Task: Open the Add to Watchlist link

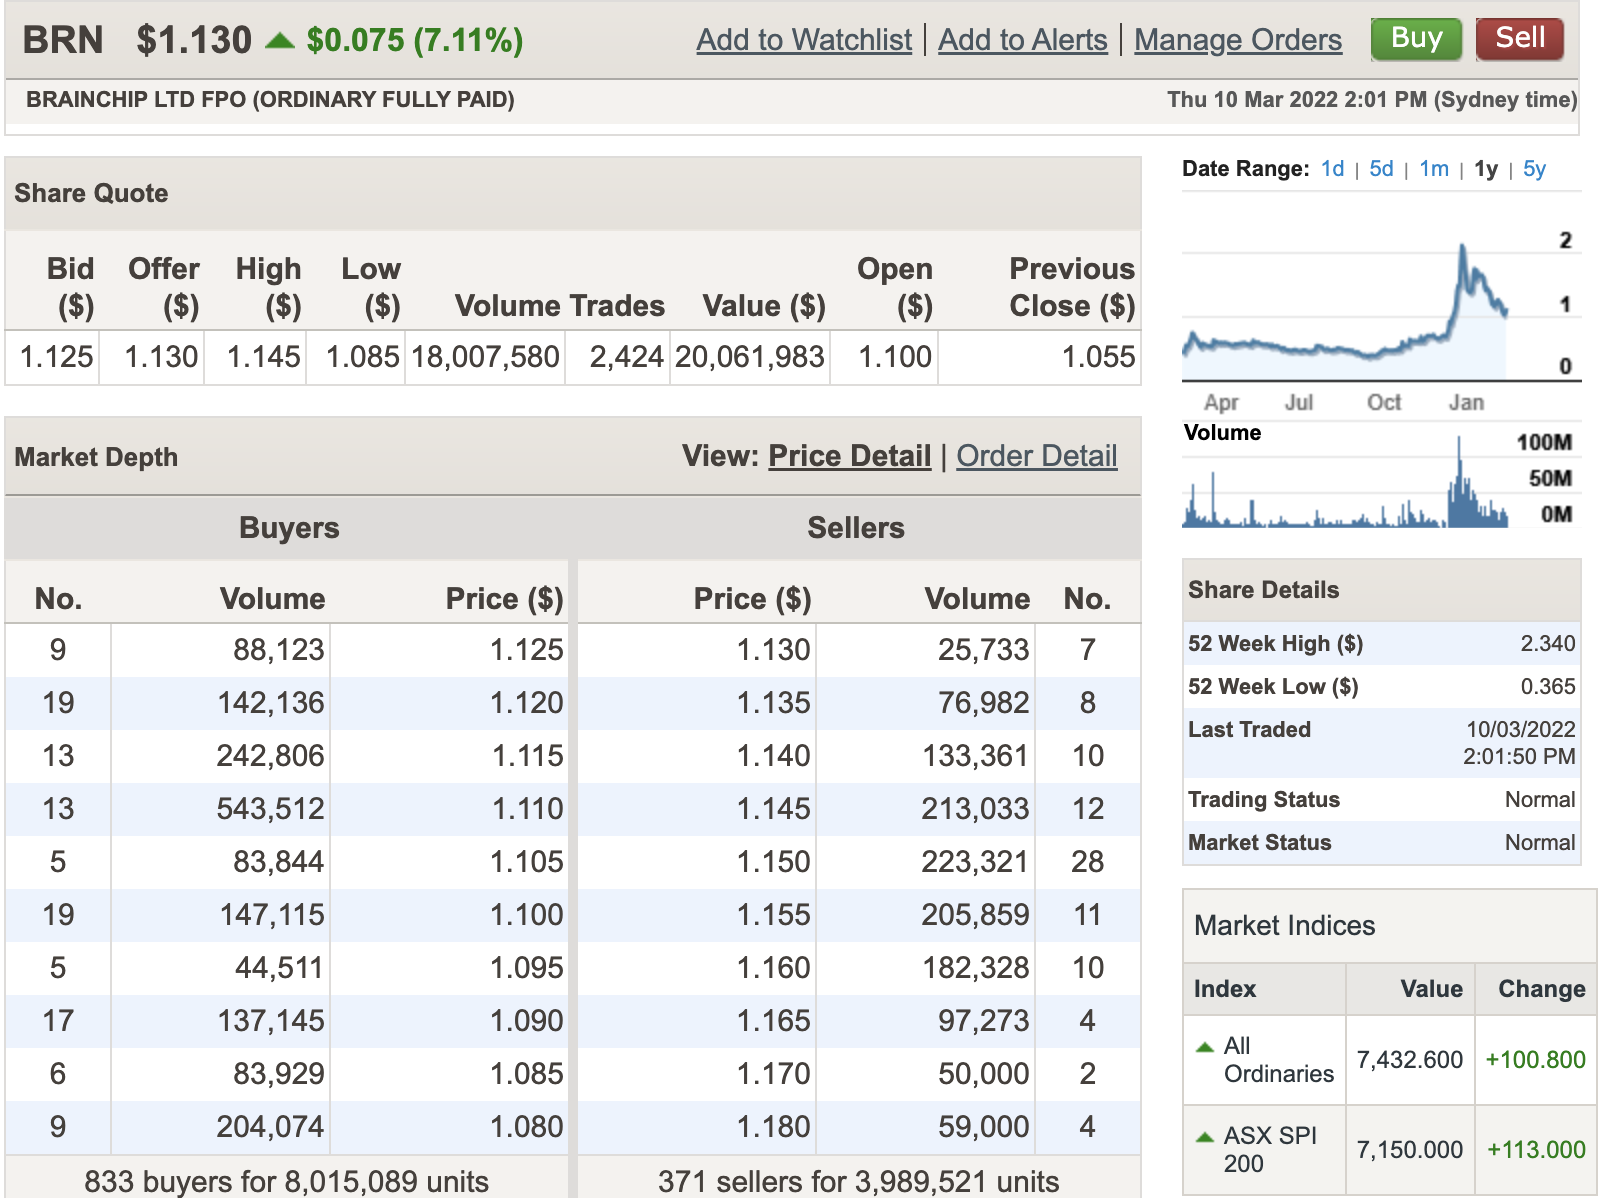Action: [804, 40]
